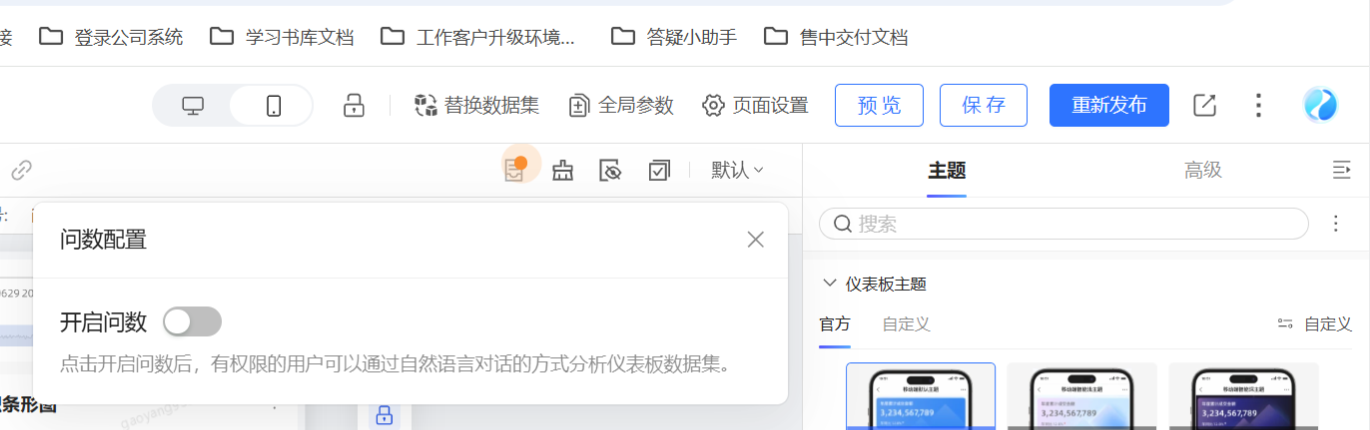The height and width of the screenshot is (430, 1370).
Task: Open the 工作客户升级环境 bookmark folder
Action: (x=479, y=37)
